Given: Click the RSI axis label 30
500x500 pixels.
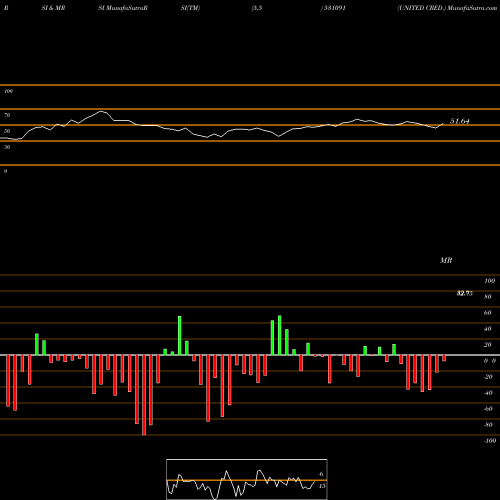Looking at the screenshot, I should 7,147.
